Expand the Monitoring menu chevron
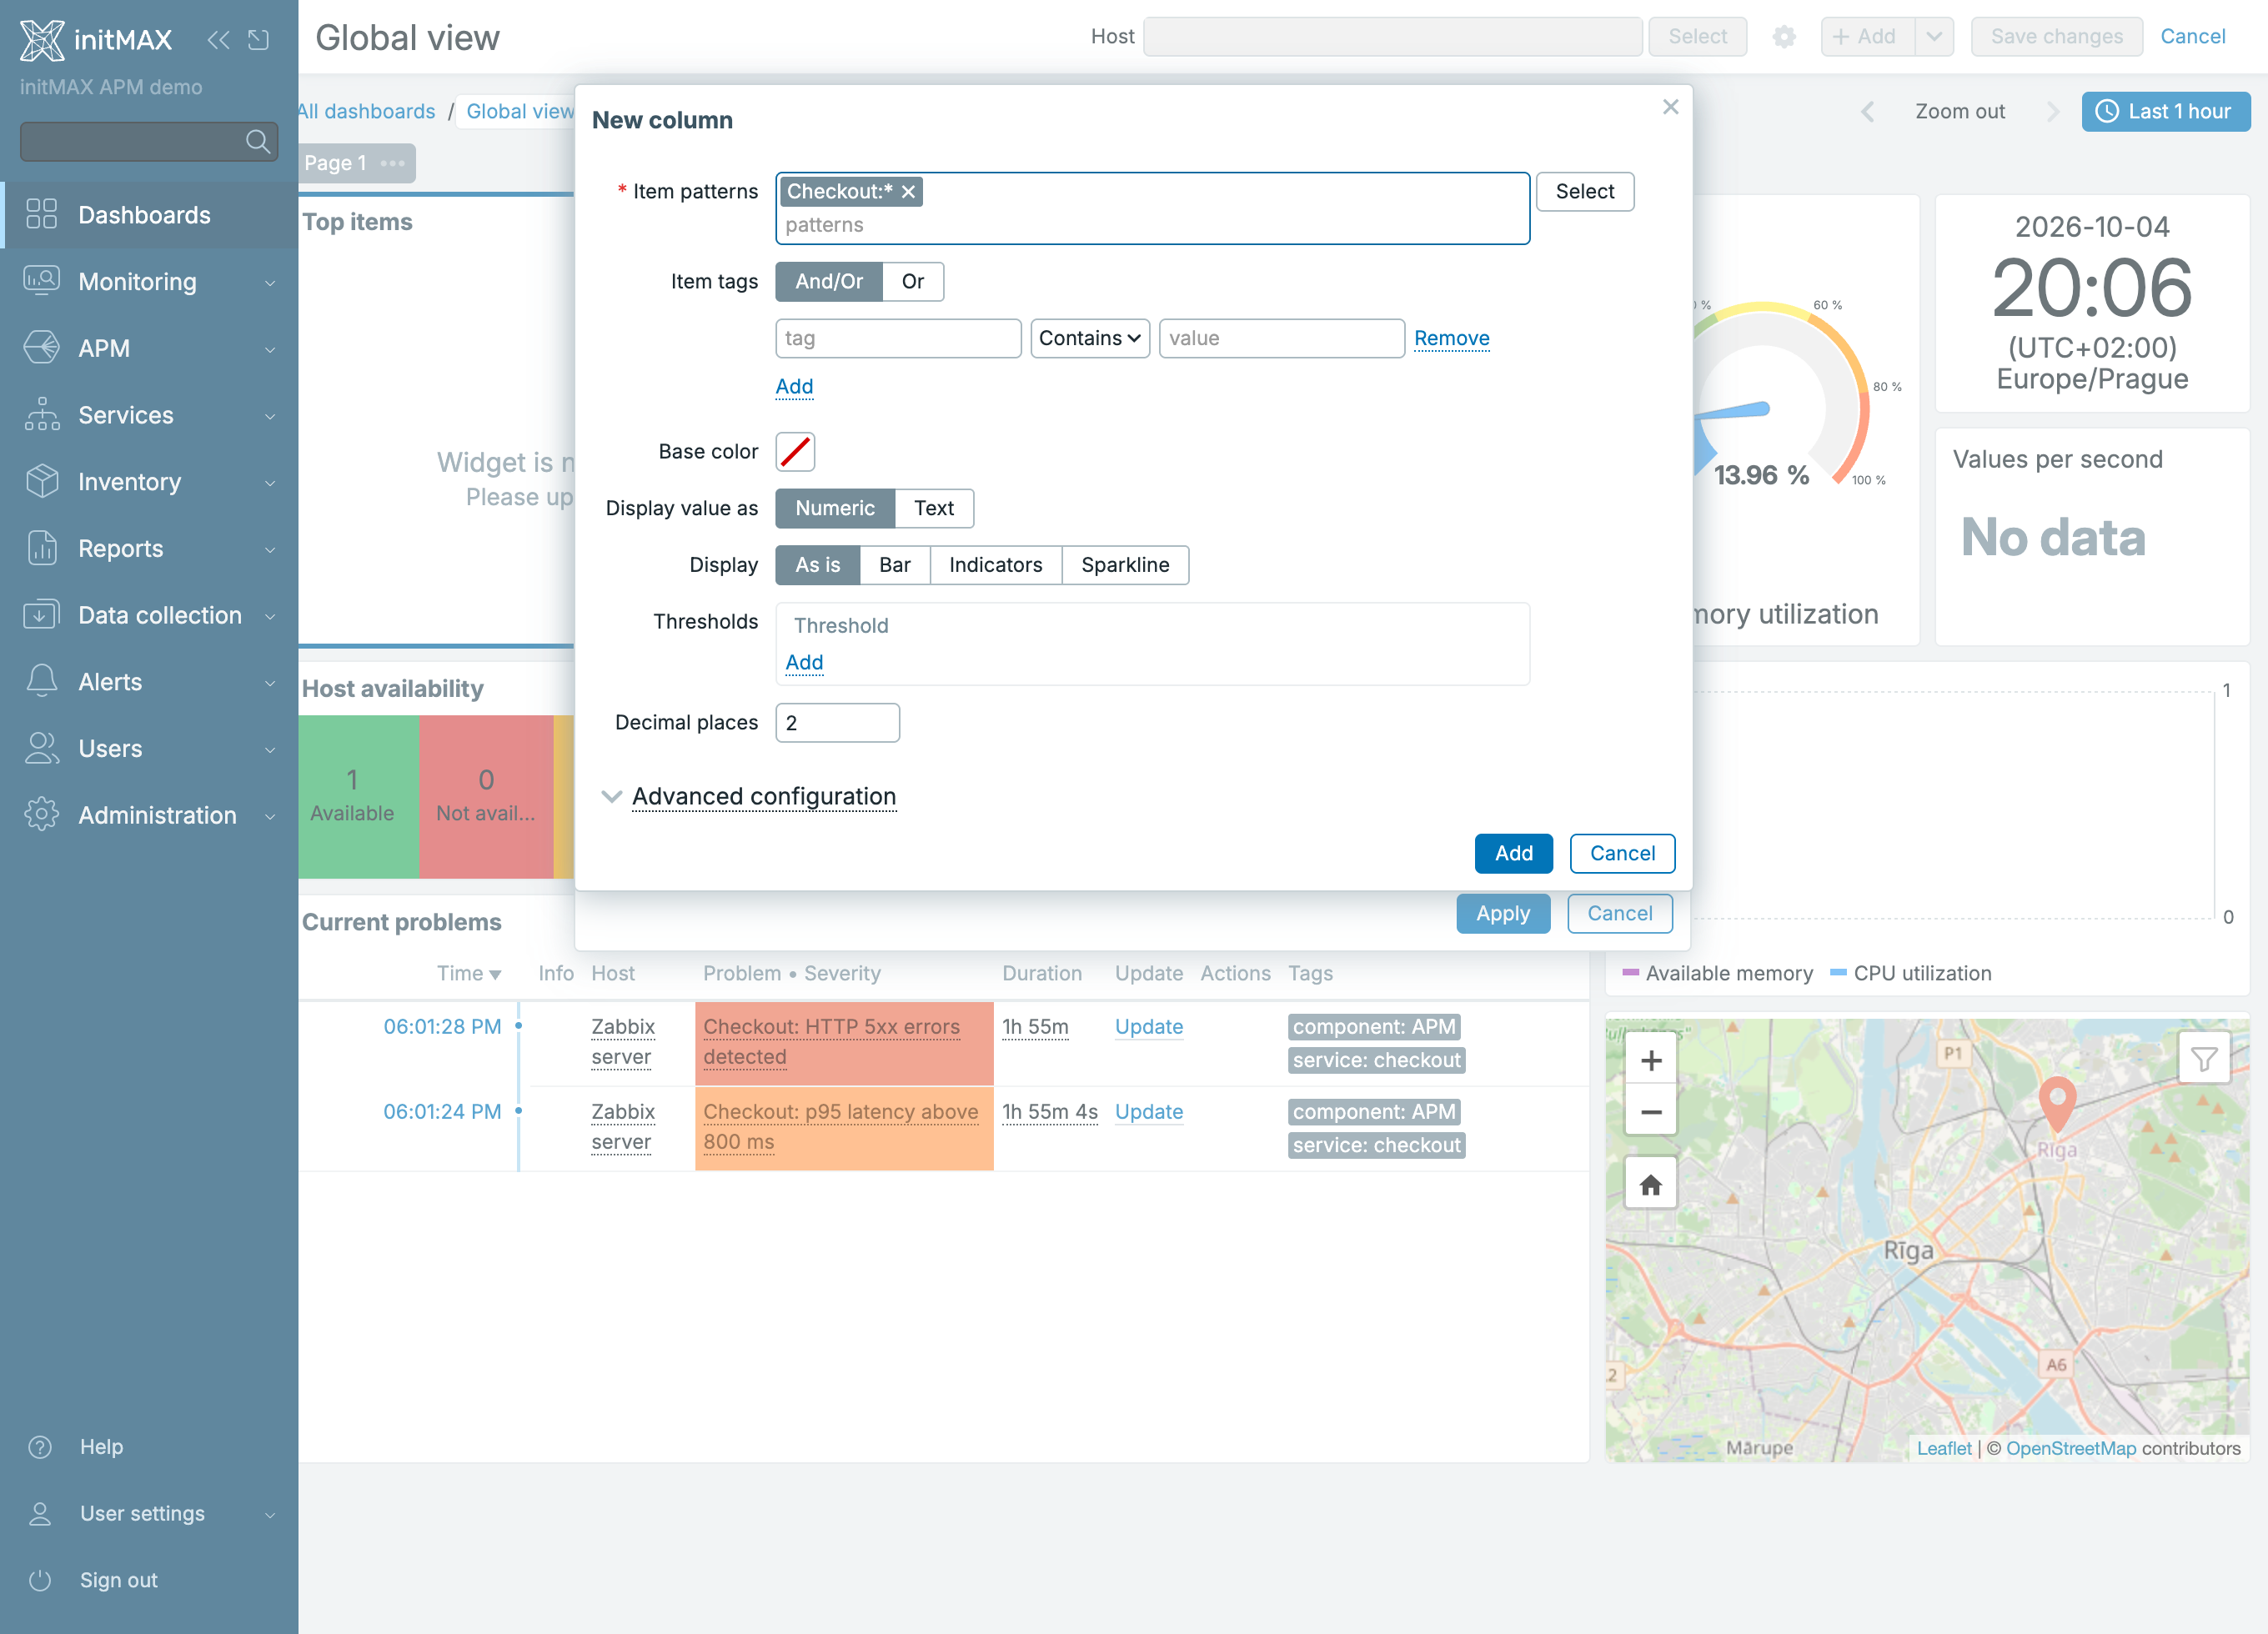Viewport: 2268px width, 1634px height. click(270, 283)
